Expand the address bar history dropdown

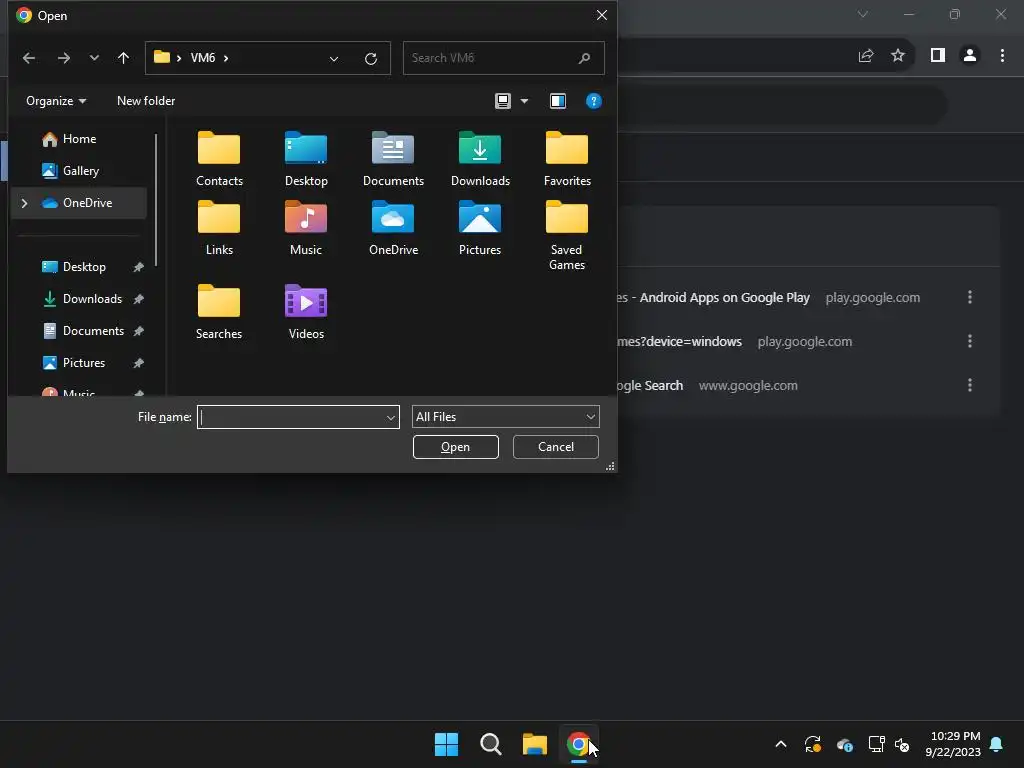334,59
